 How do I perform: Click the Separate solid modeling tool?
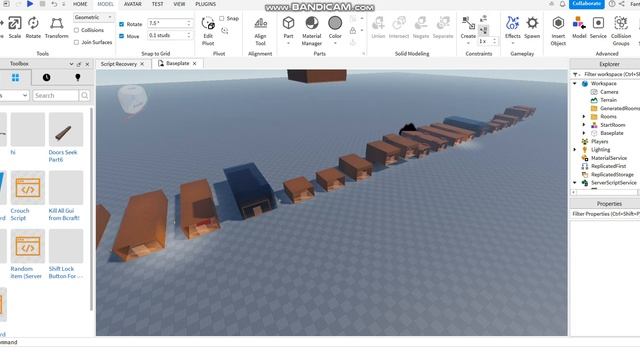click(x=443, y=27)
